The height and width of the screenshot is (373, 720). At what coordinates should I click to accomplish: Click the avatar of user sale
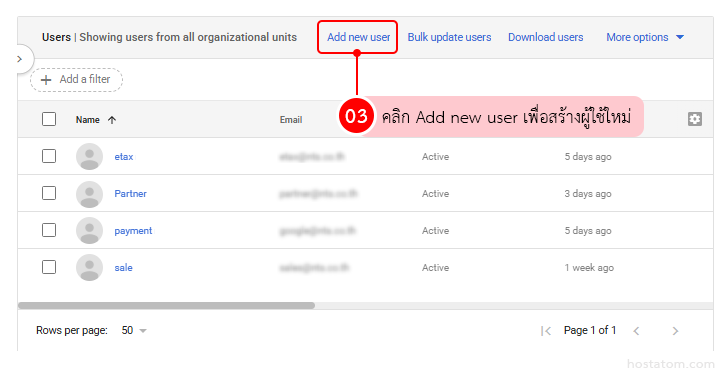[89, 267]
